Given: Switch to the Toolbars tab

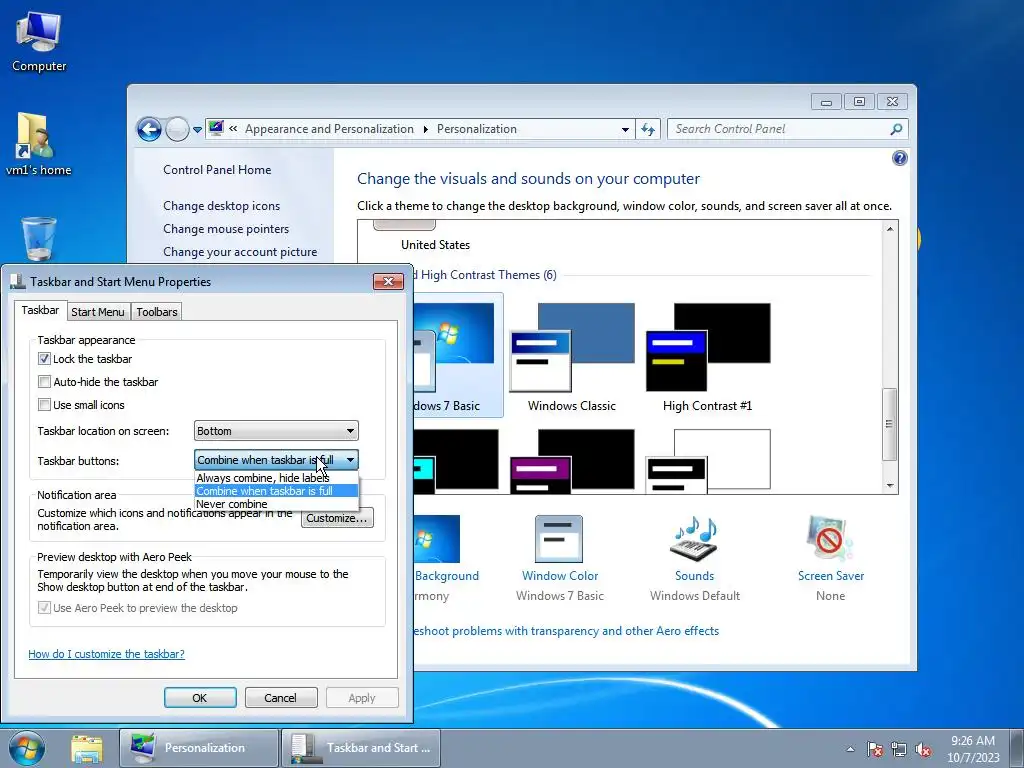Looking at the screenshot, I should pyautogui.click(x=157, y=312).
